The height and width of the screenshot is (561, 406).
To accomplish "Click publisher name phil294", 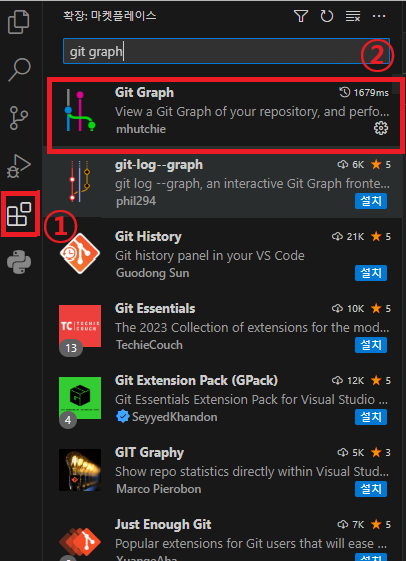I will 136,201.
